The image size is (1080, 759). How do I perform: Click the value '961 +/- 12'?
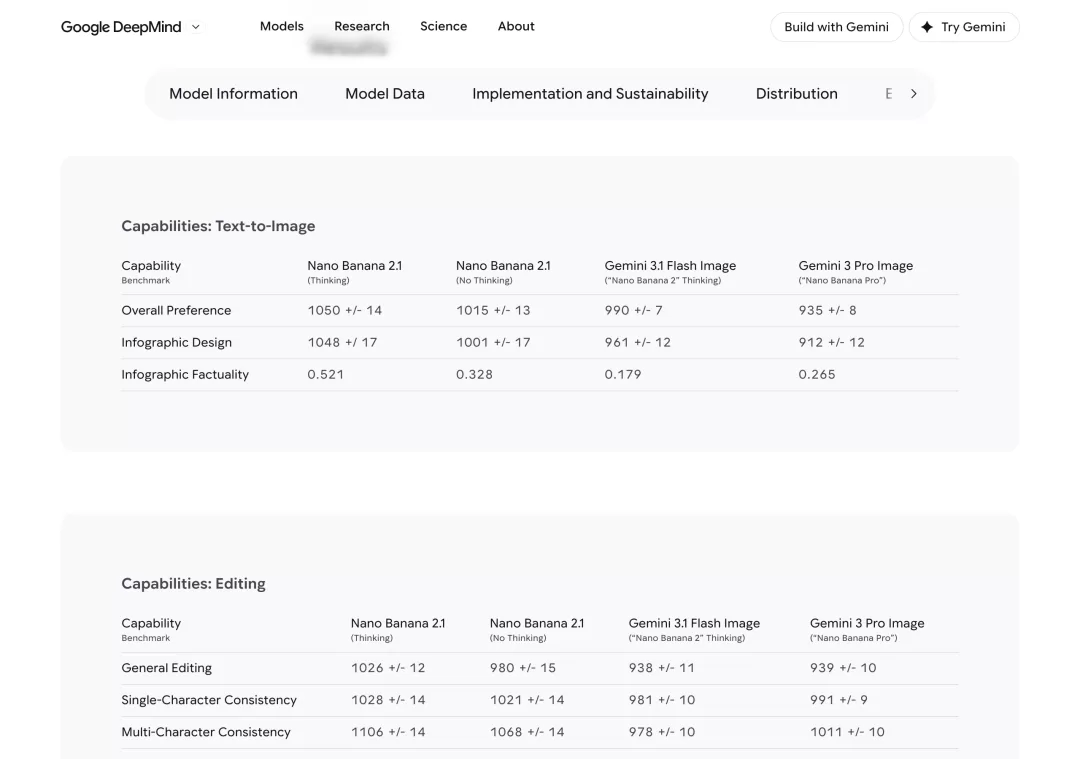[x=638, y=342]
